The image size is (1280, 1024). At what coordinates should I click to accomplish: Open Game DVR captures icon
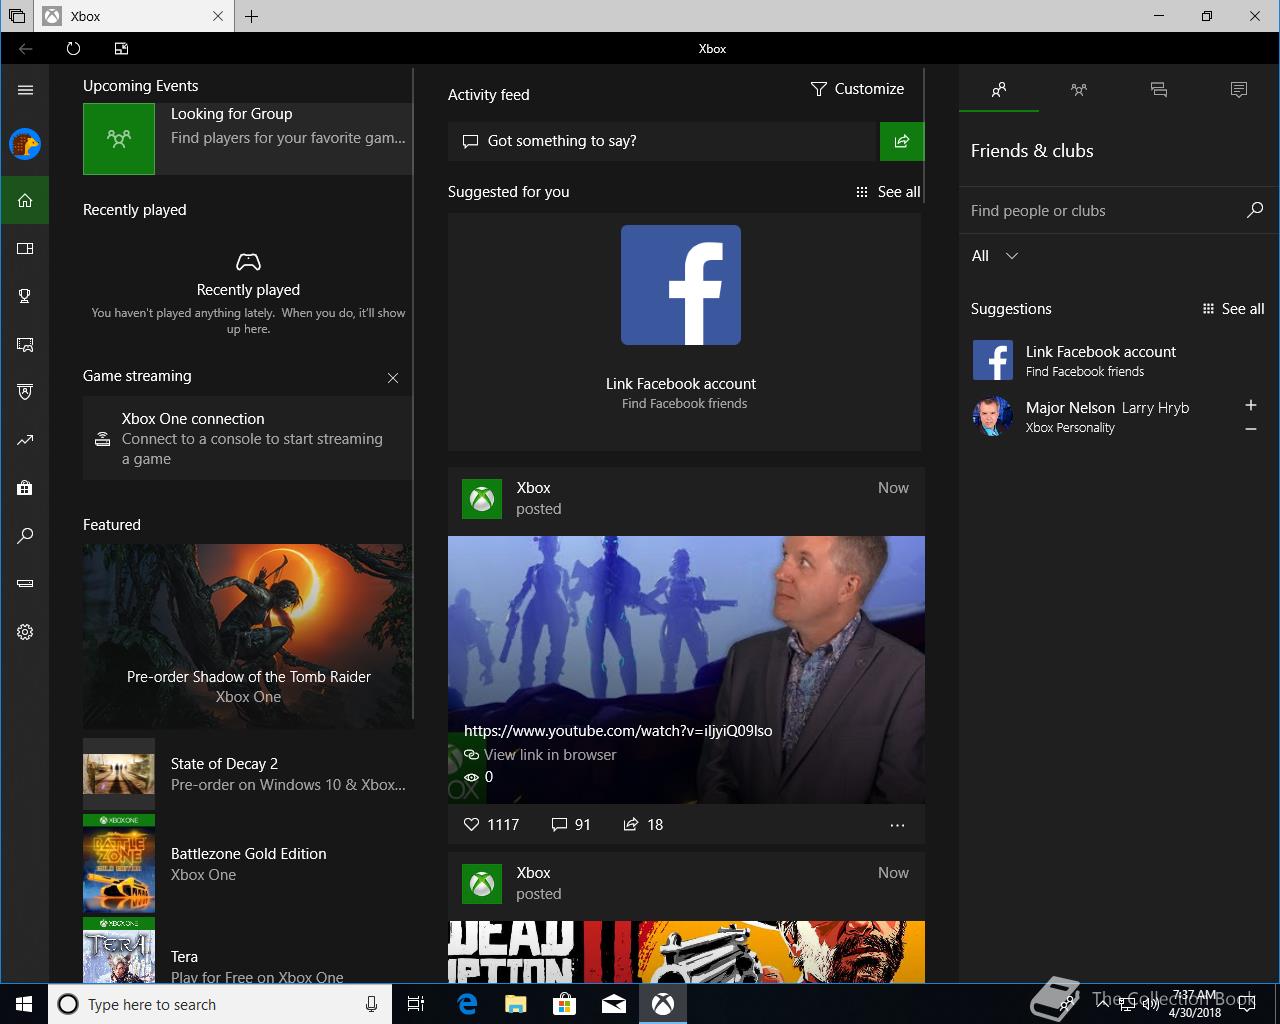coord(25,344)
